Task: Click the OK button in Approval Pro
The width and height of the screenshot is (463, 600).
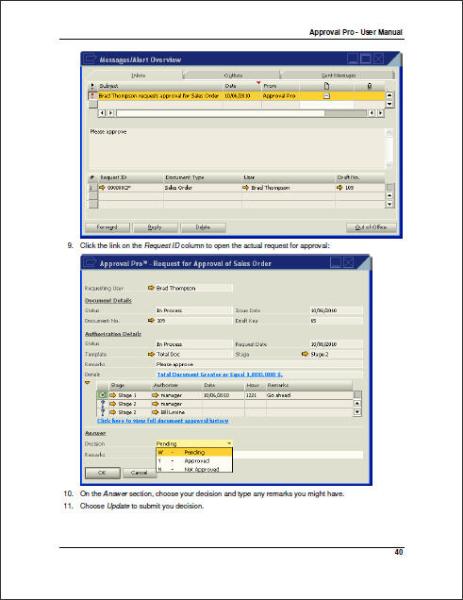Action: (102, 473)
